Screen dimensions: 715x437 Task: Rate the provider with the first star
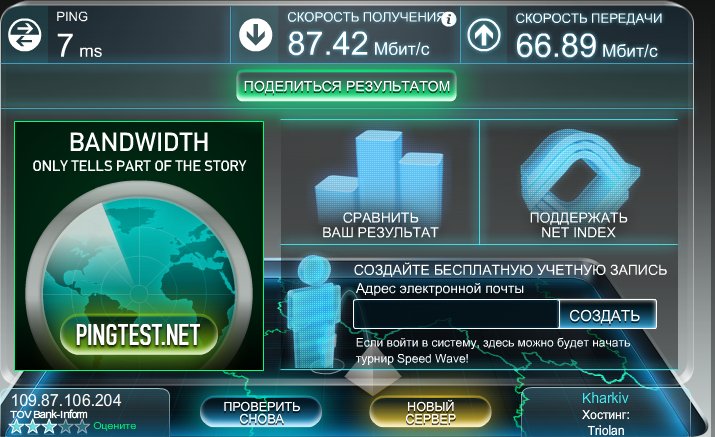[18, 427]
